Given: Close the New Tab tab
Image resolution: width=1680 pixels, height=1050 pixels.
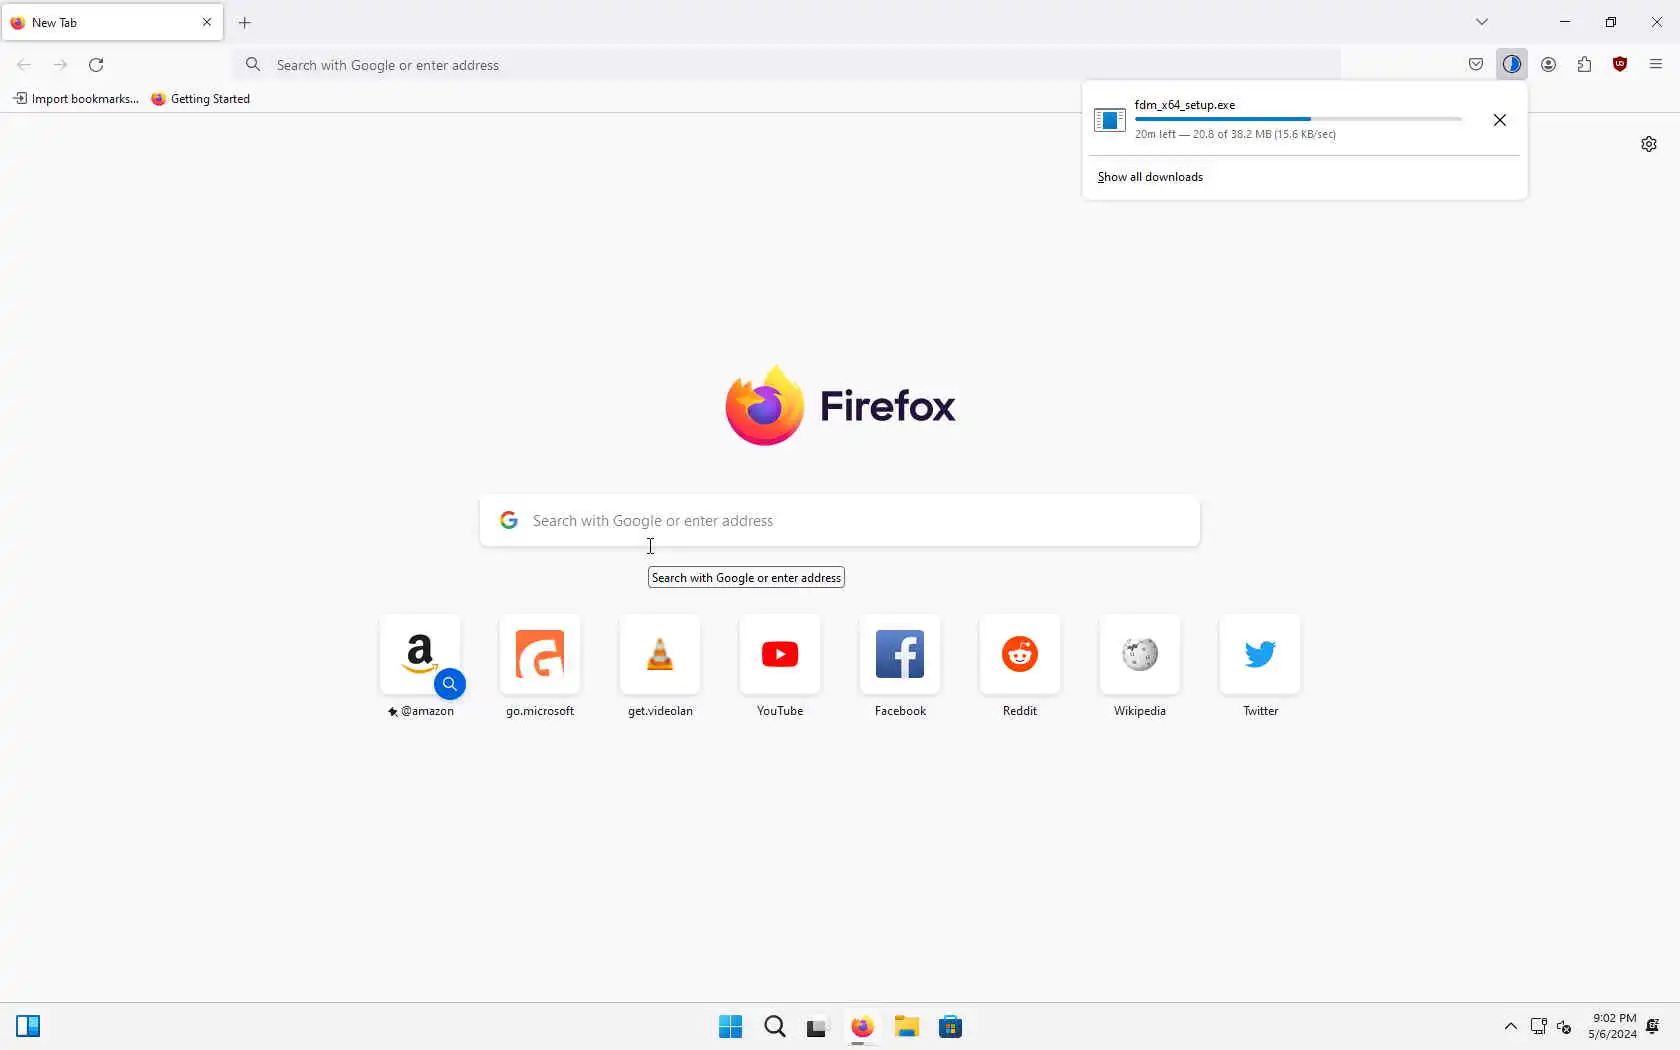Looking at the screenshot, I should point(207,22).
